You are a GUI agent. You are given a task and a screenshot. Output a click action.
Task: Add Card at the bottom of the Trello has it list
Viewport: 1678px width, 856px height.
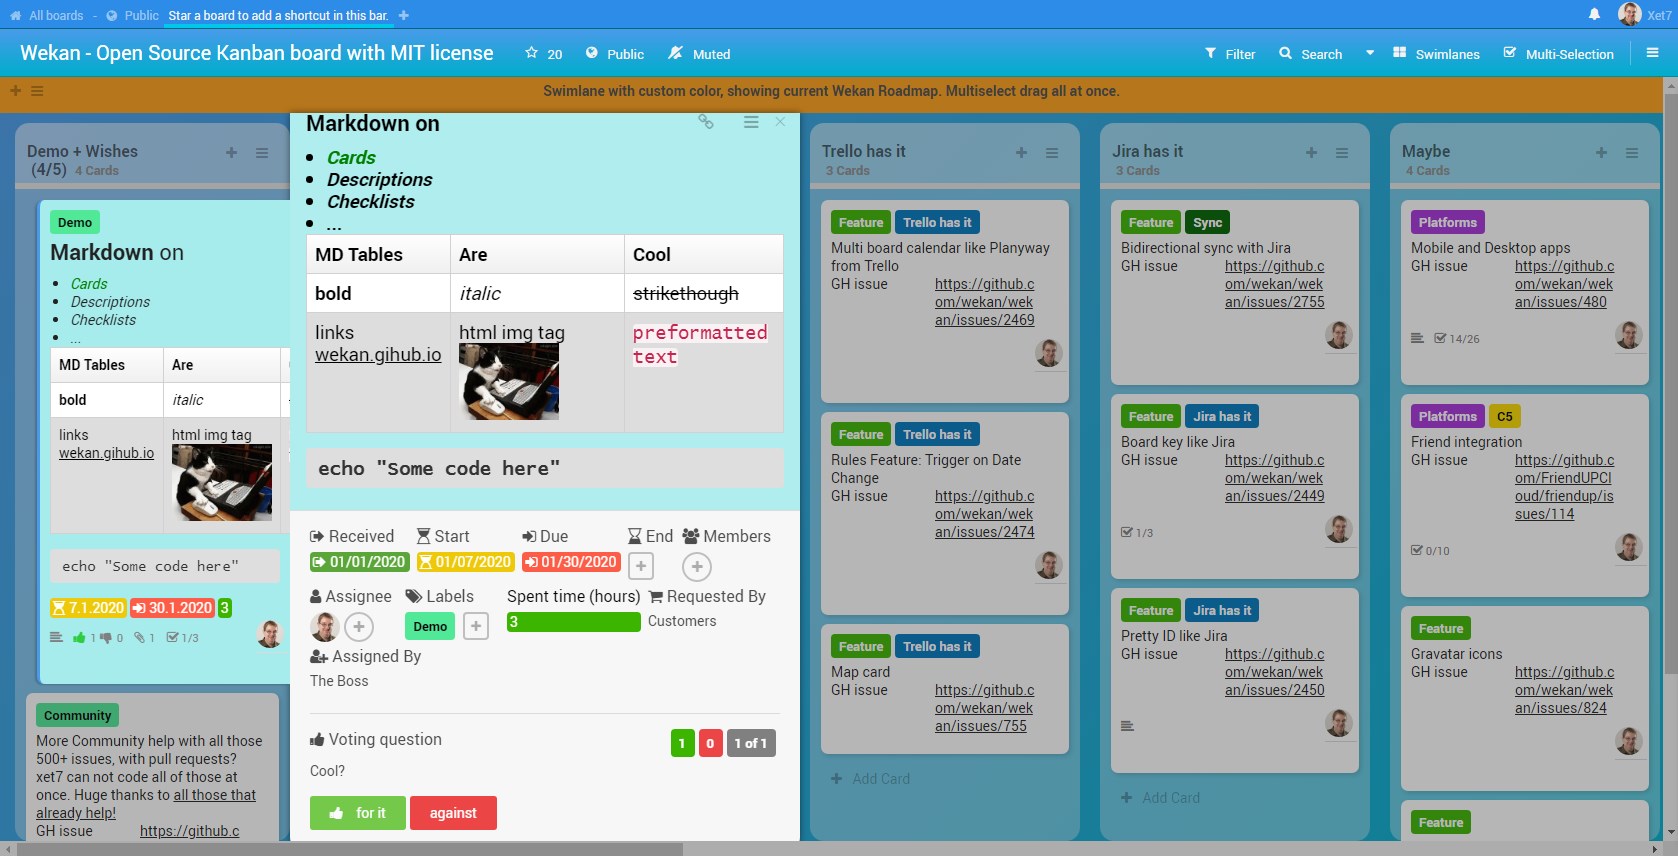coord(870,778)
